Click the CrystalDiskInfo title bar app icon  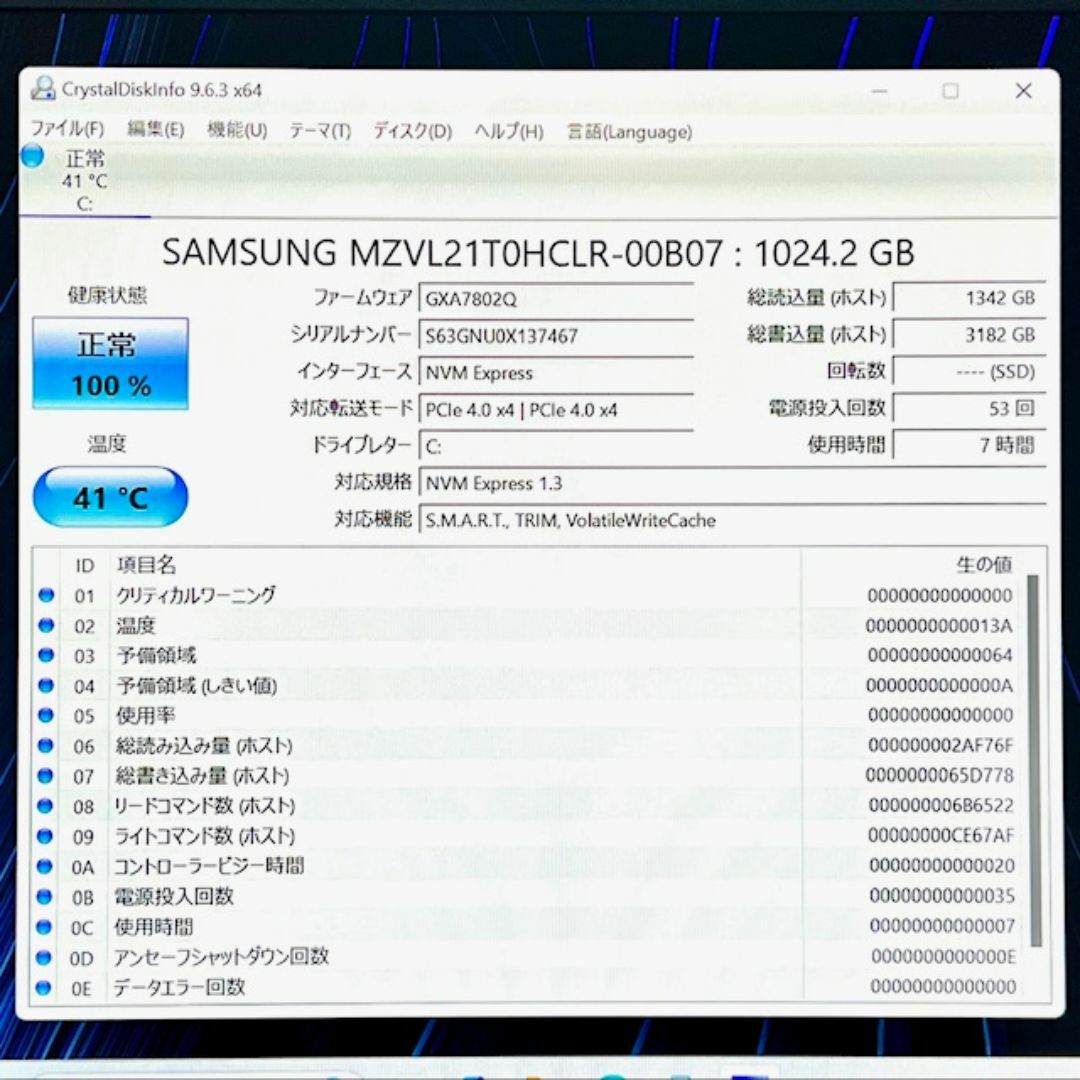pos(43,89)
